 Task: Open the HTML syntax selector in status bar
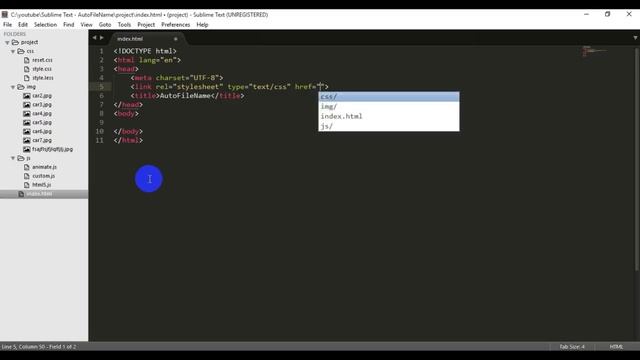tap(616, 347)
